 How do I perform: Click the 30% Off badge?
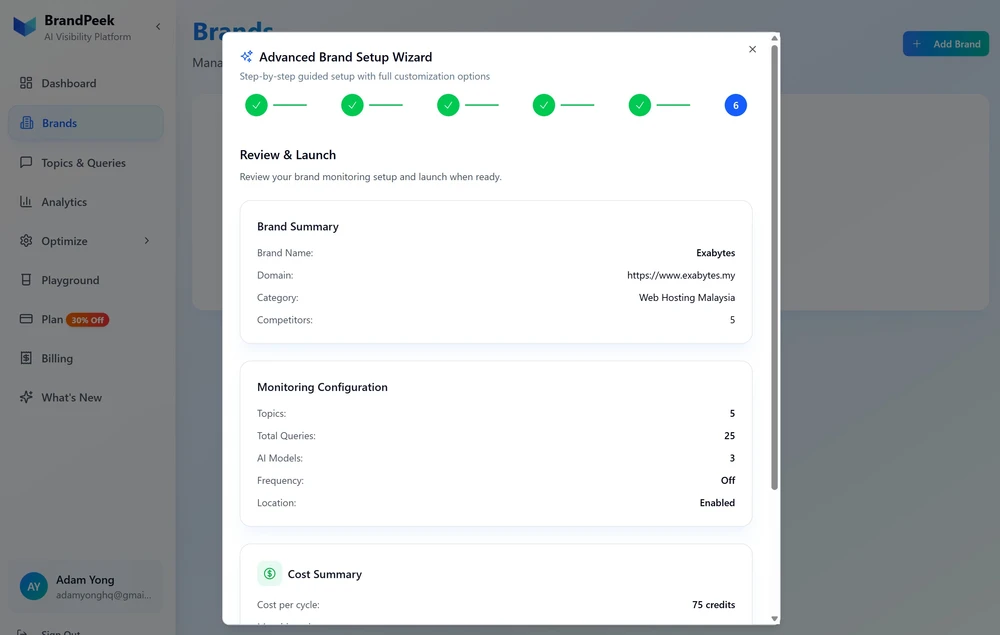click(87, 320)
